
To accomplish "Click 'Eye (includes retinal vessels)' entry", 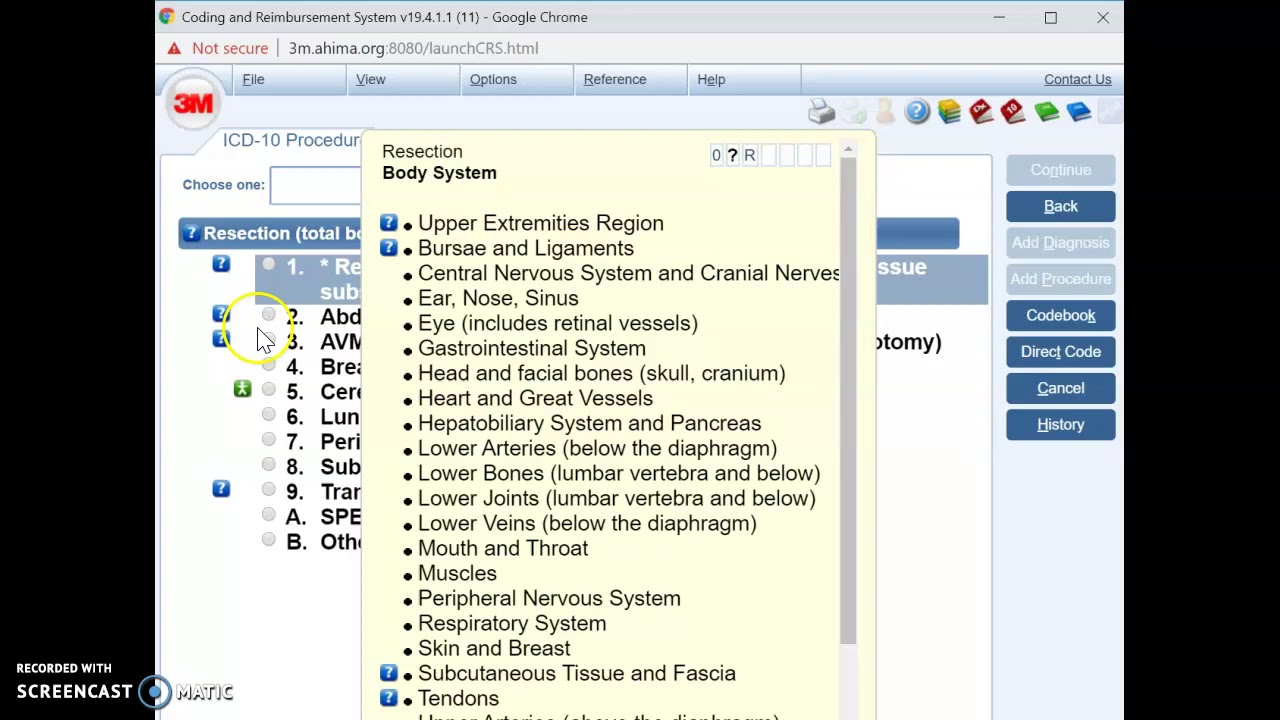I will coord(558,323).
